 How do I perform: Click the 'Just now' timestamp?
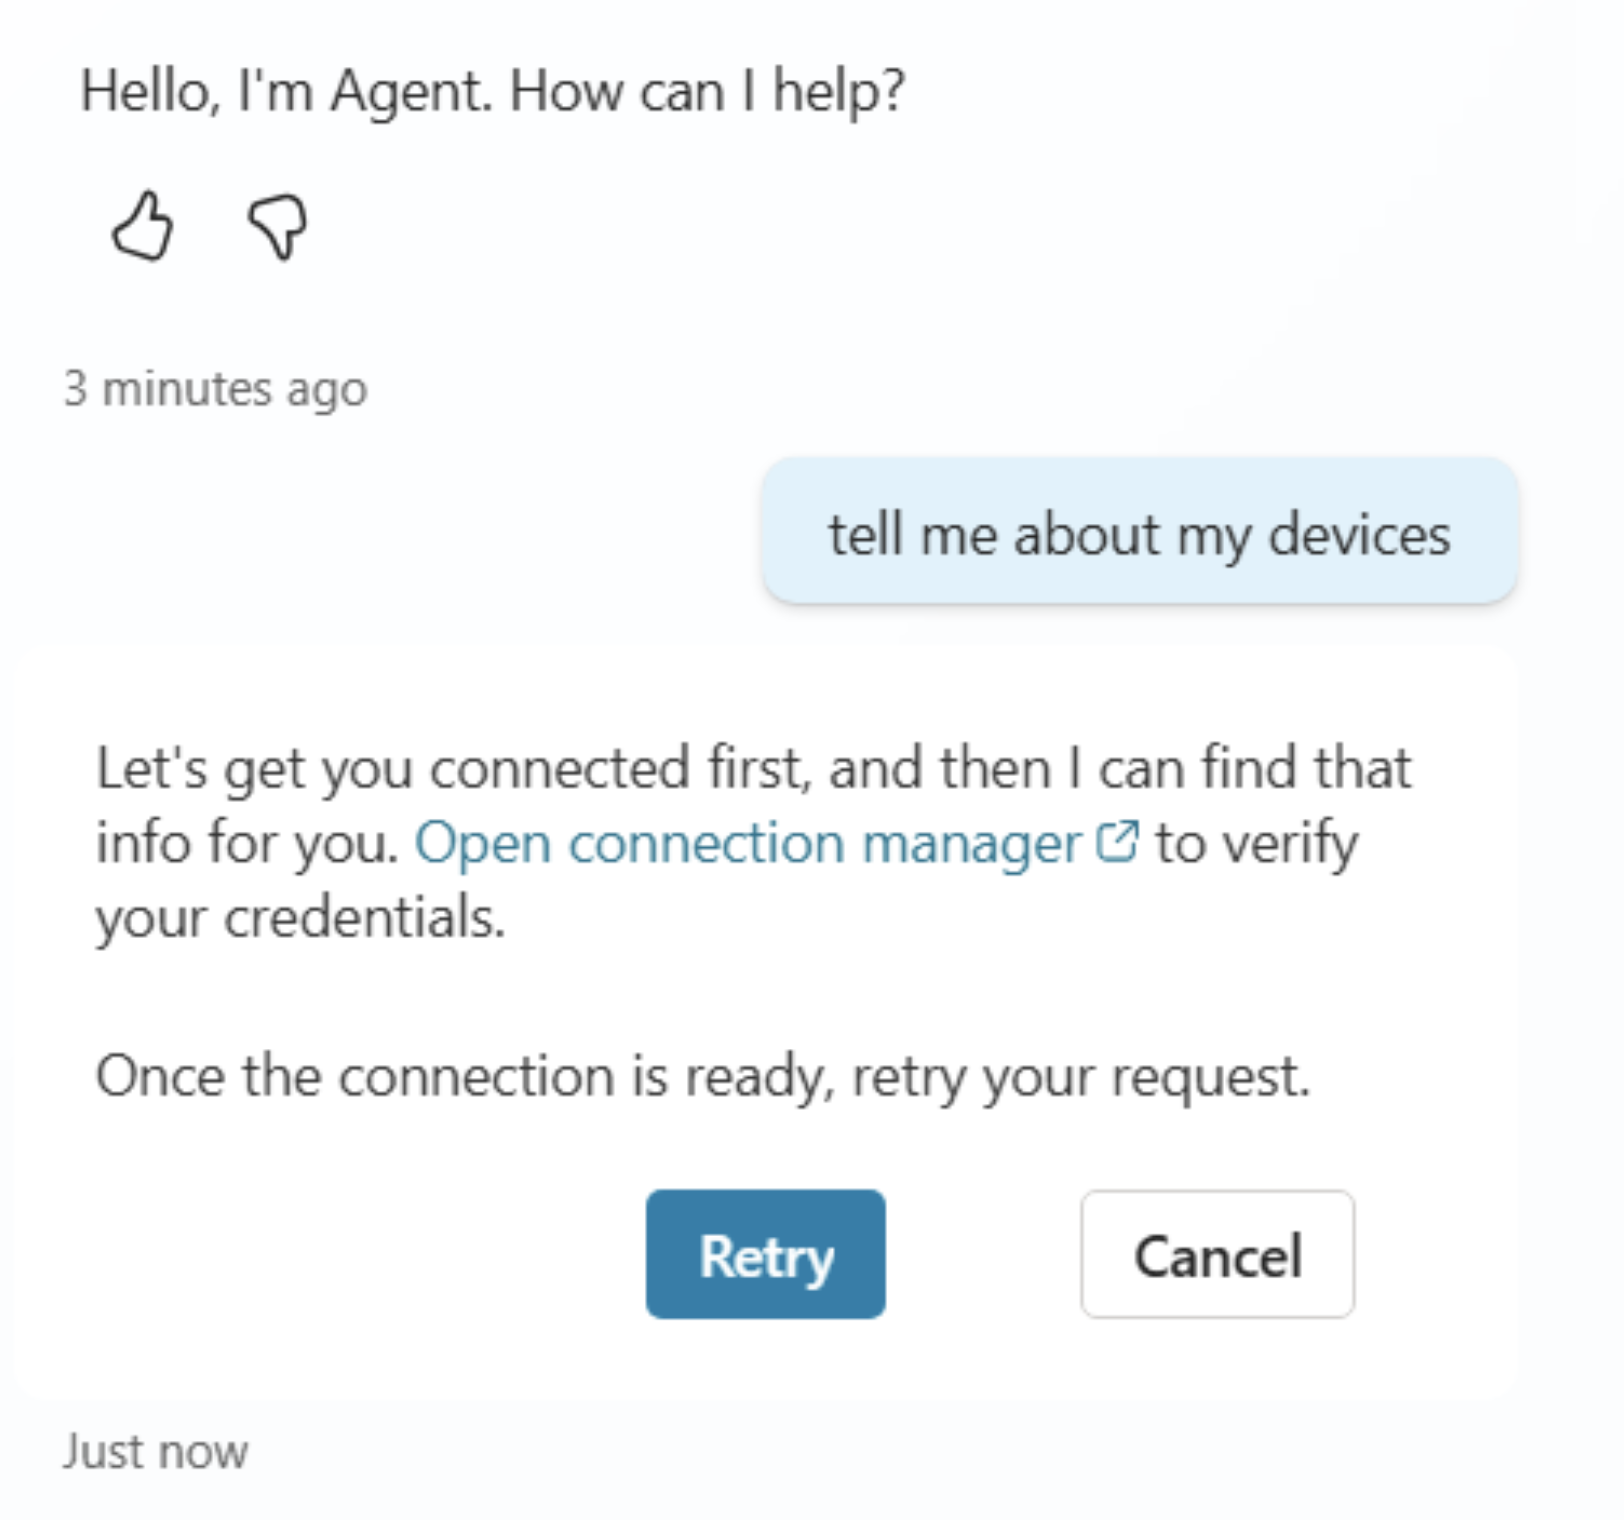155,1451
